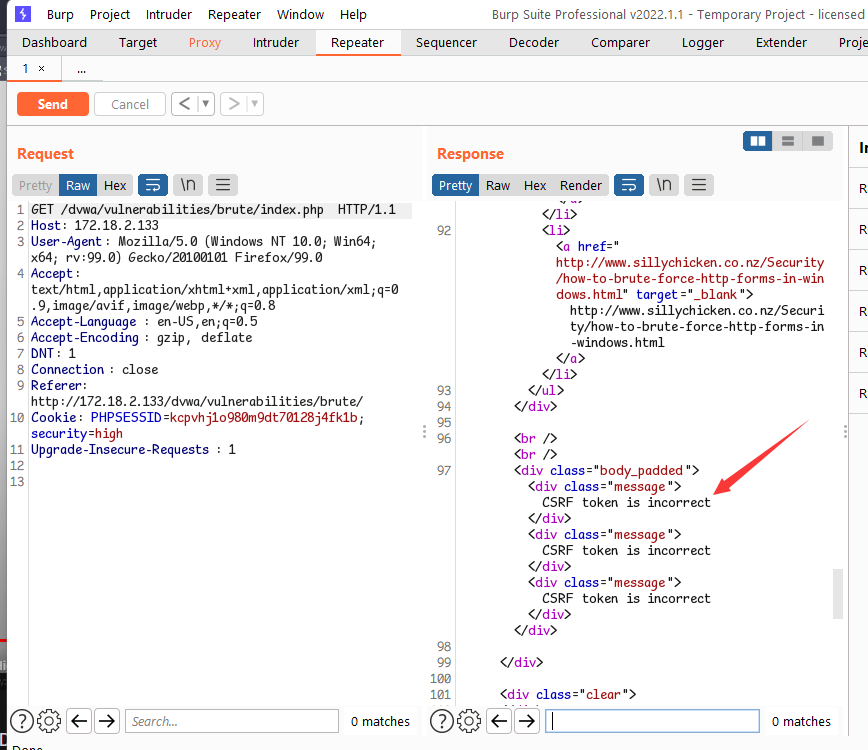Click the Response search field
The image size is (868, 750).
tap(652, 721)
